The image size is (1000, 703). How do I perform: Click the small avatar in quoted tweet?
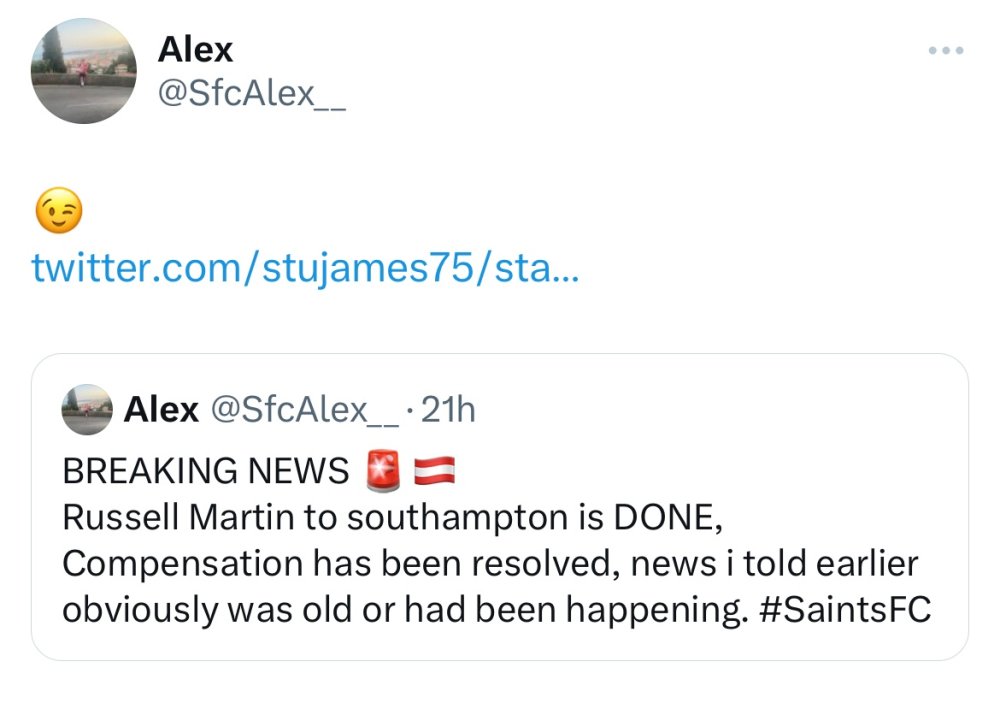tap(87, 409)
